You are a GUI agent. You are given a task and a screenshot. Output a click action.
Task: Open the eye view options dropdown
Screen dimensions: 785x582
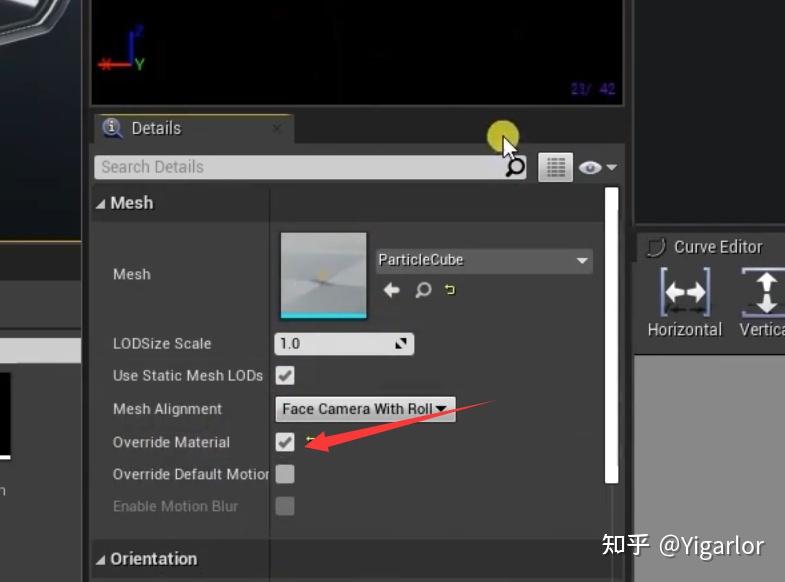click(597, 167)
